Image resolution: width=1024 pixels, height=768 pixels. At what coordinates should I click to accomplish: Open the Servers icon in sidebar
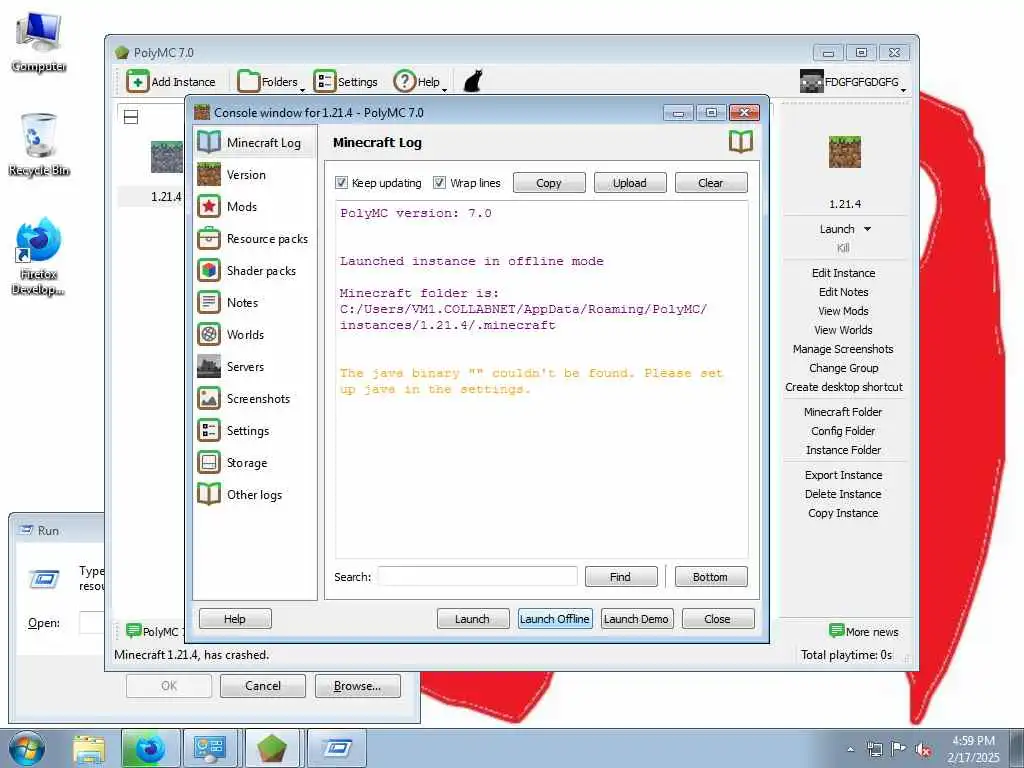coord(209,366)
